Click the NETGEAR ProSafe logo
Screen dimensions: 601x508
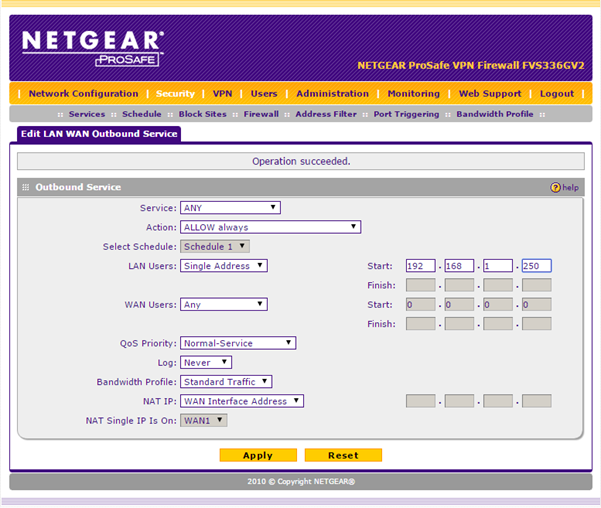93,48
